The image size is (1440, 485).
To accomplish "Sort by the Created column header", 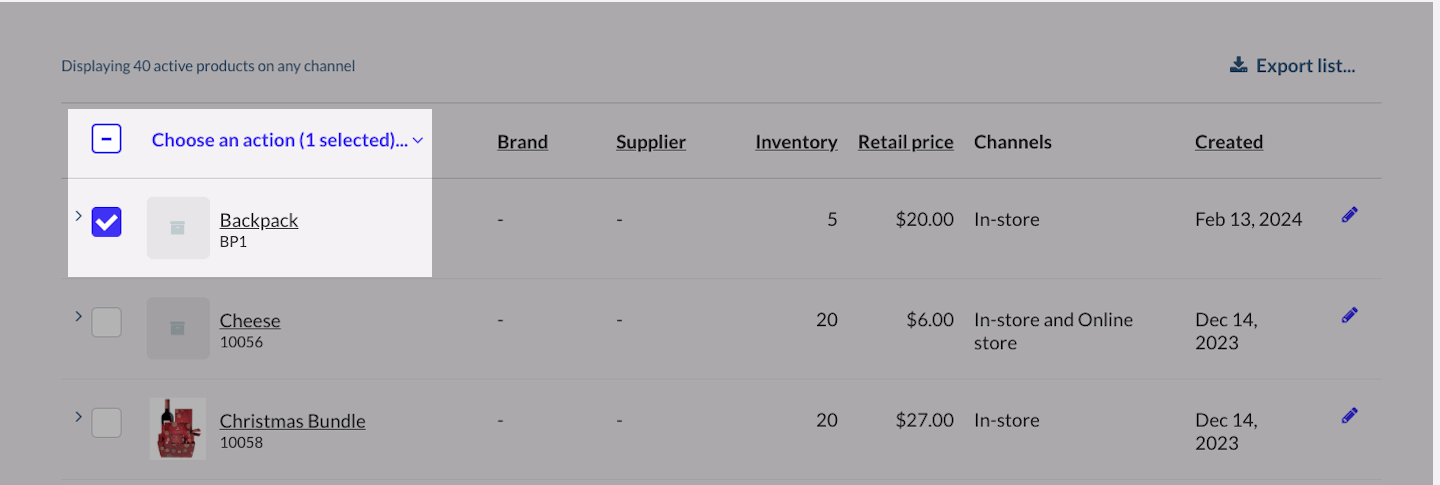I will tap(1228, 142).
